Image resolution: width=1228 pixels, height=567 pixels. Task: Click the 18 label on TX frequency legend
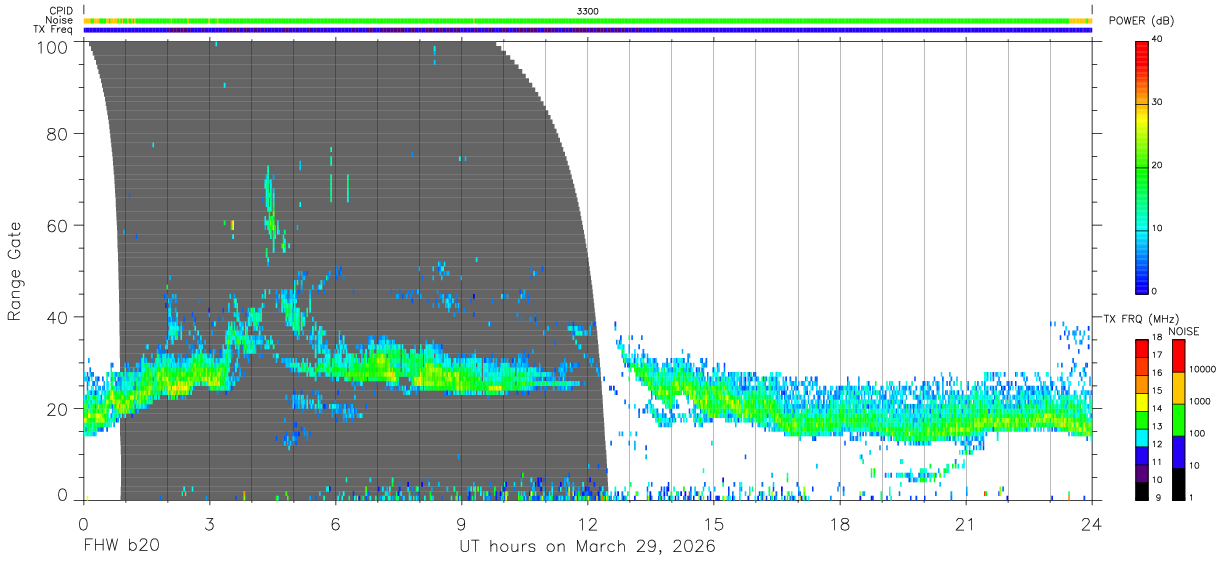pyautogui.click(x=1156, y=337)
